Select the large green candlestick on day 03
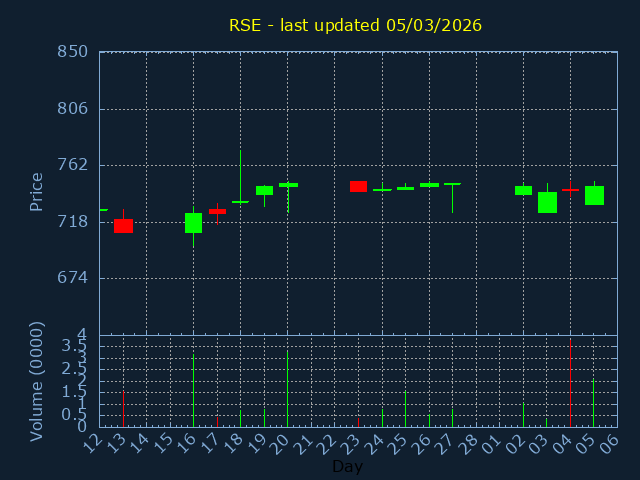The width and height of the screenshot is (640, 480). pyautogui.click(x=547, y=202)
